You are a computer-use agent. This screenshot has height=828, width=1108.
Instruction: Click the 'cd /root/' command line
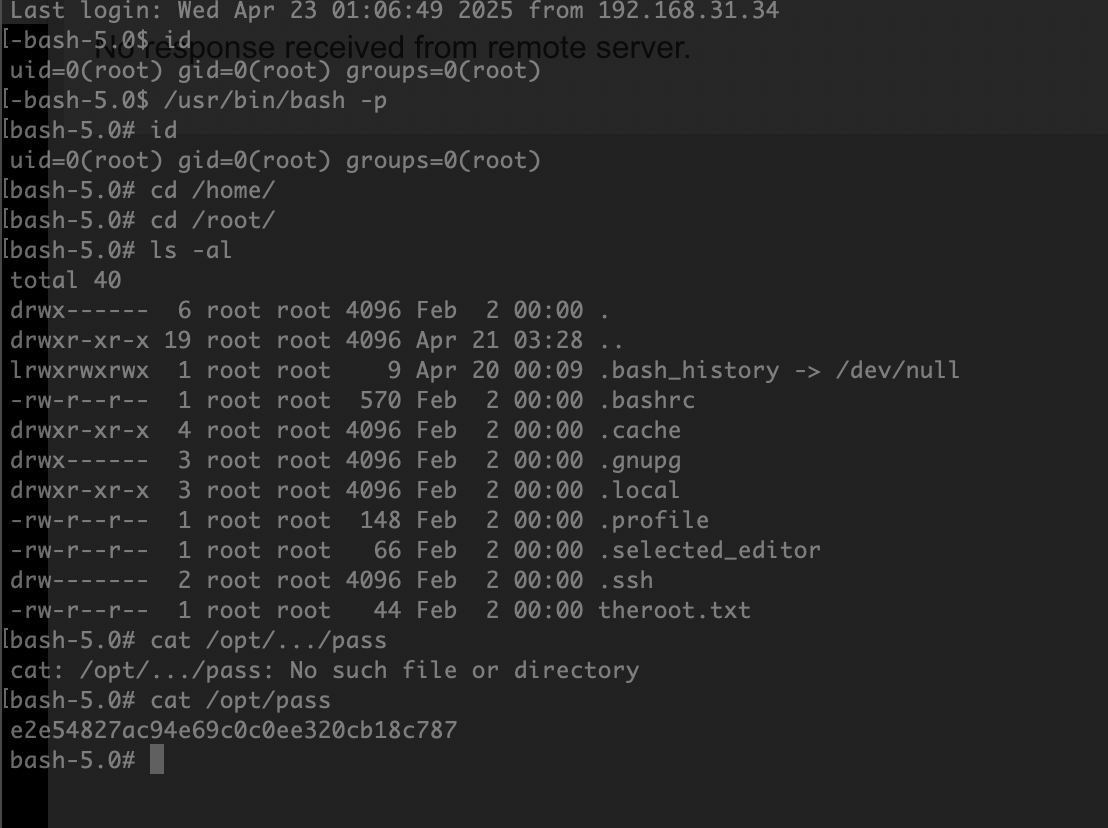point(212,220)
